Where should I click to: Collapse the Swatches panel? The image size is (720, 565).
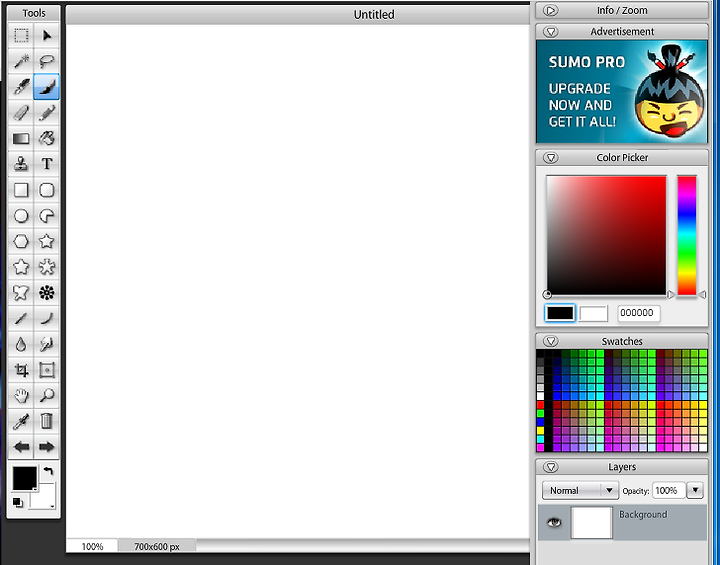(x=551, y=341)
